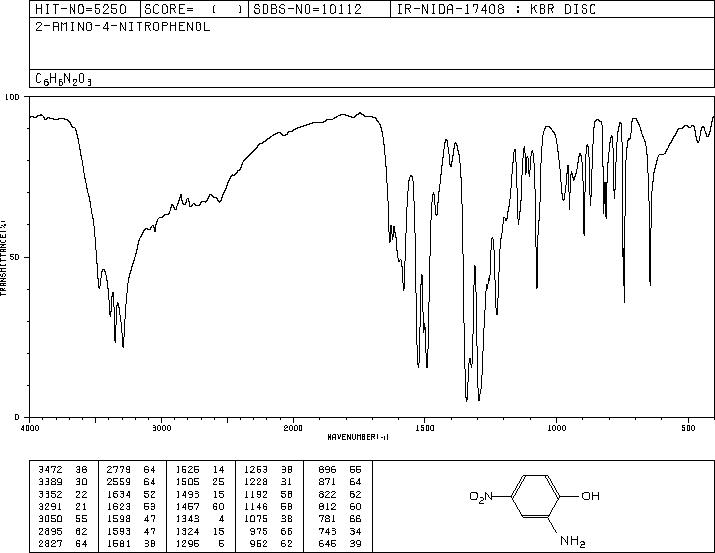Select the SDBS-NO=10112 header text

pos(307,9)
